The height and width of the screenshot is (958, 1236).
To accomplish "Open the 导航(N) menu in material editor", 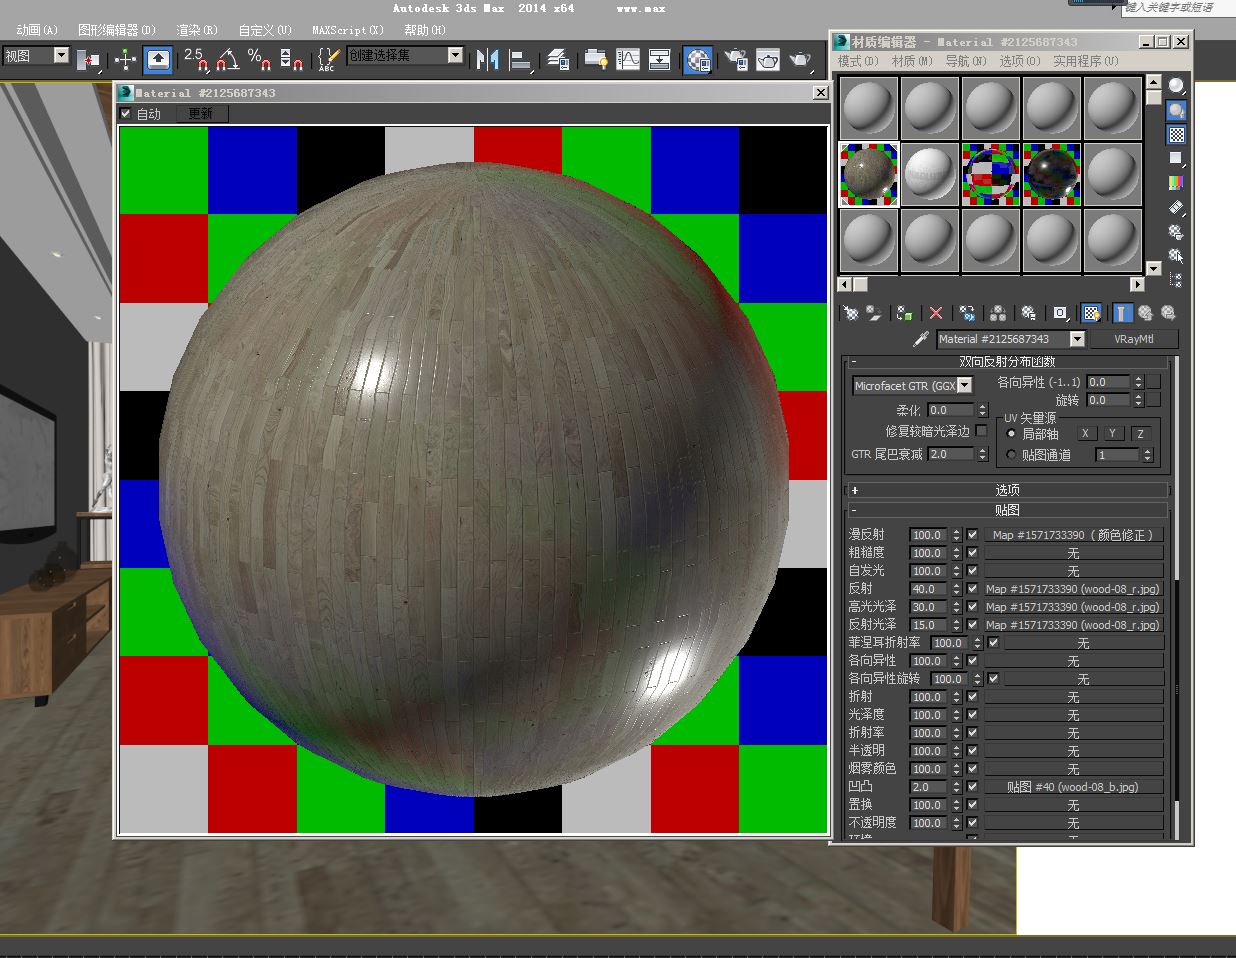I will point(965,61).
